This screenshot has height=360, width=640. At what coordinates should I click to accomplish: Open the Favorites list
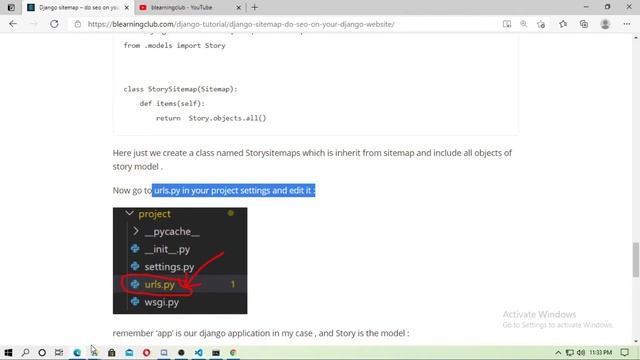(x=563, y=24)
